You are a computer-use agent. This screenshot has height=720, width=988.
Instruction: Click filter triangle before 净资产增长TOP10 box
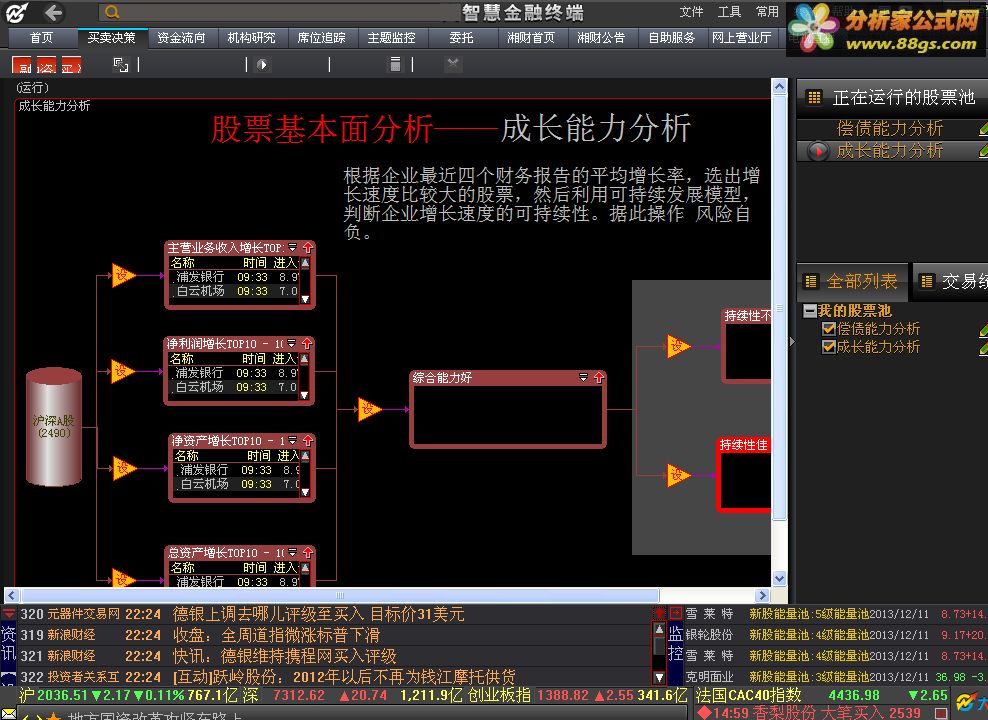click(x=124, y=468)
